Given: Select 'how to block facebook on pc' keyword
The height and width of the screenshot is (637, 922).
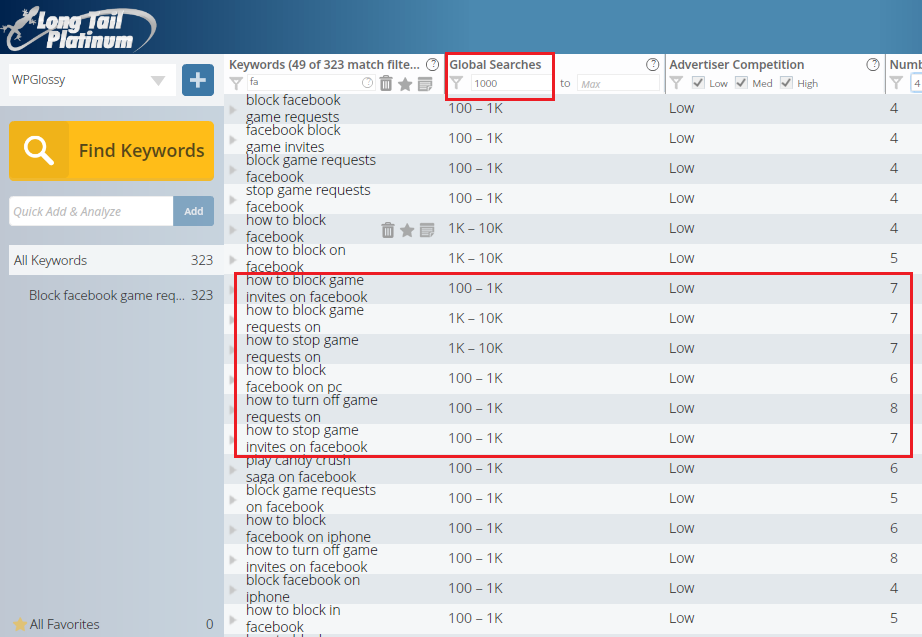Looking at the screenshot, I should (293, 378).
